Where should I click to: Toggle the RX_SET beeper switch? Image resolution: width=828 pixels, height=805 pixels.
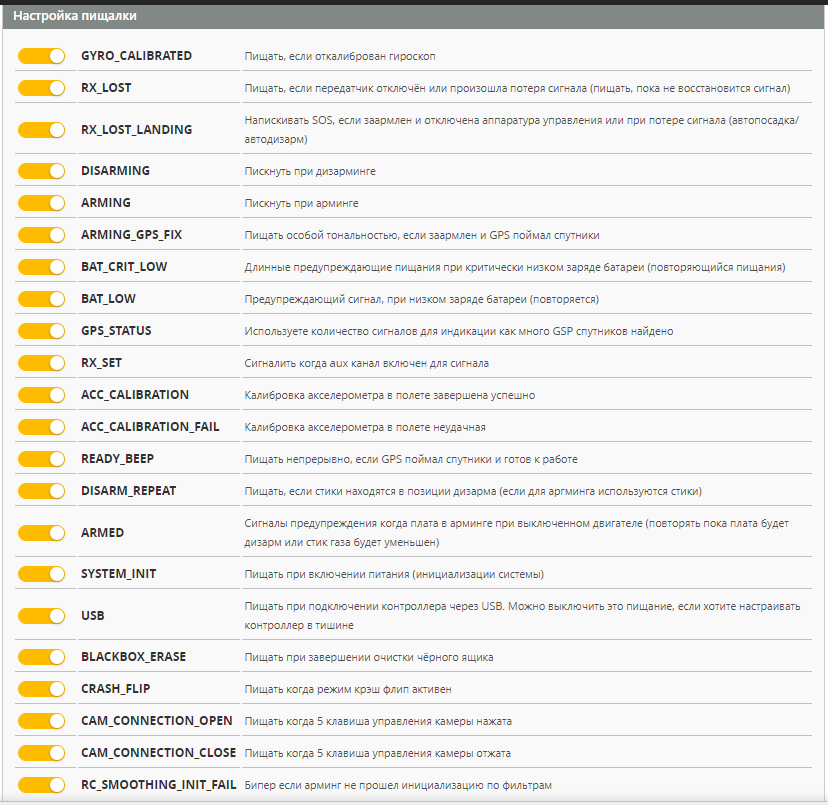[41, 363]
